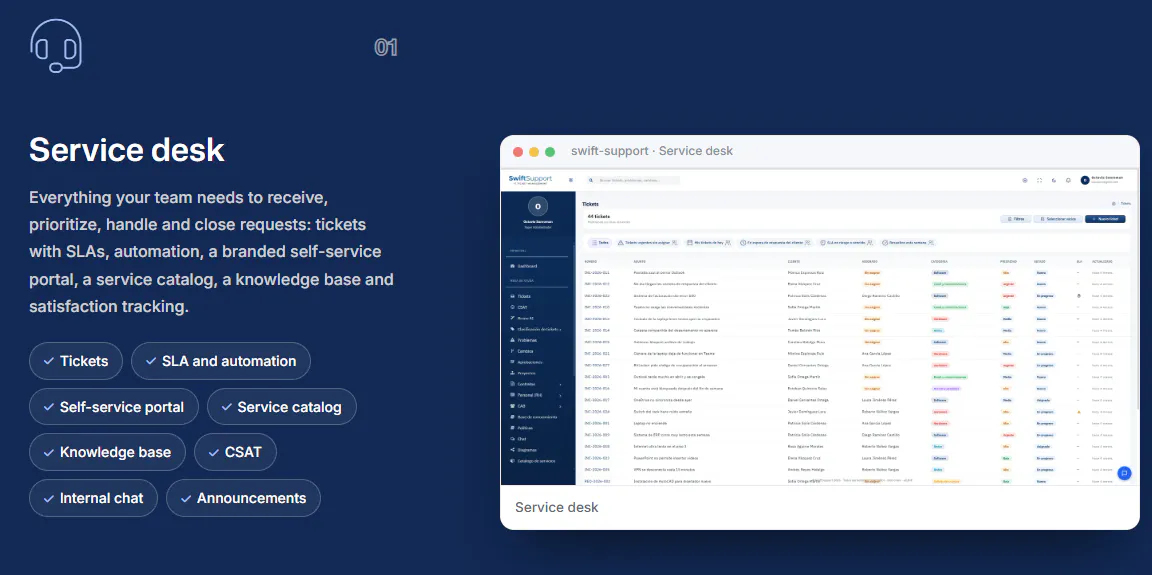Viewport: 1152px width, 575px height.
Task: Expand the CAB sidebar submenu
Action: (x=537, y=405)
